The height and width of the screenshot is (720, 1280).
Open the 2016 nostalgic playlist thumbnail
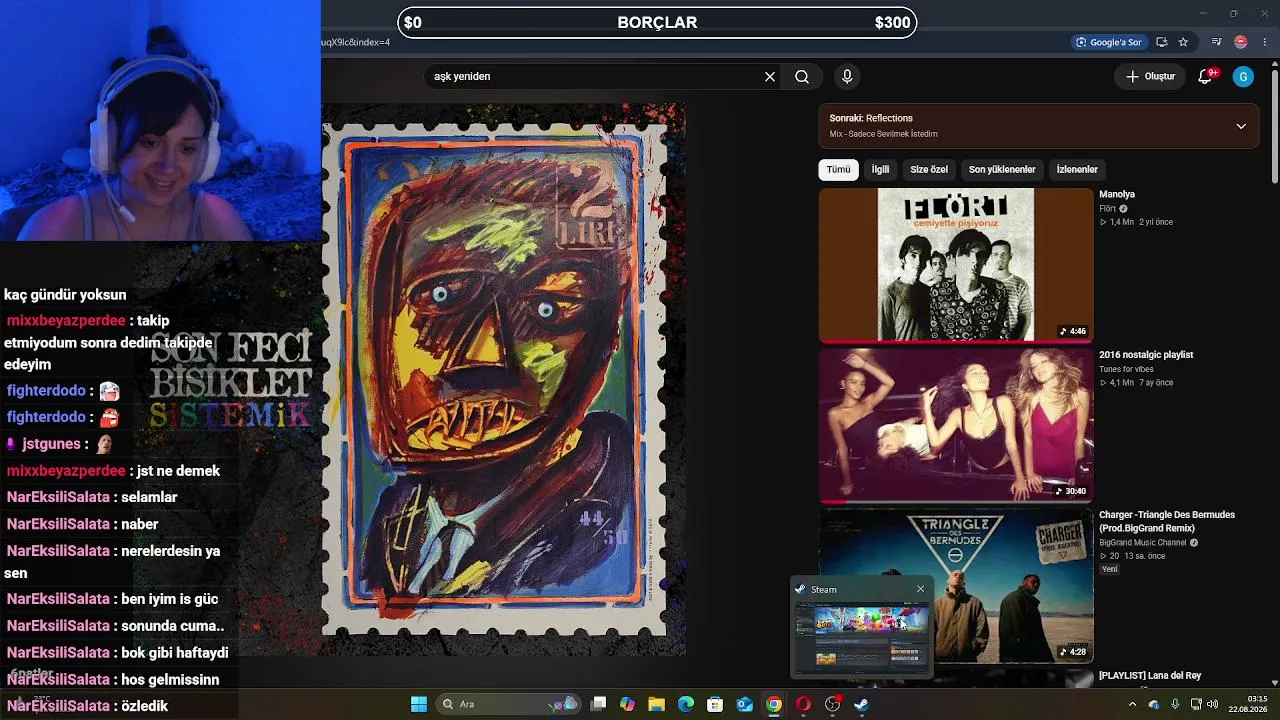(956, 425)
